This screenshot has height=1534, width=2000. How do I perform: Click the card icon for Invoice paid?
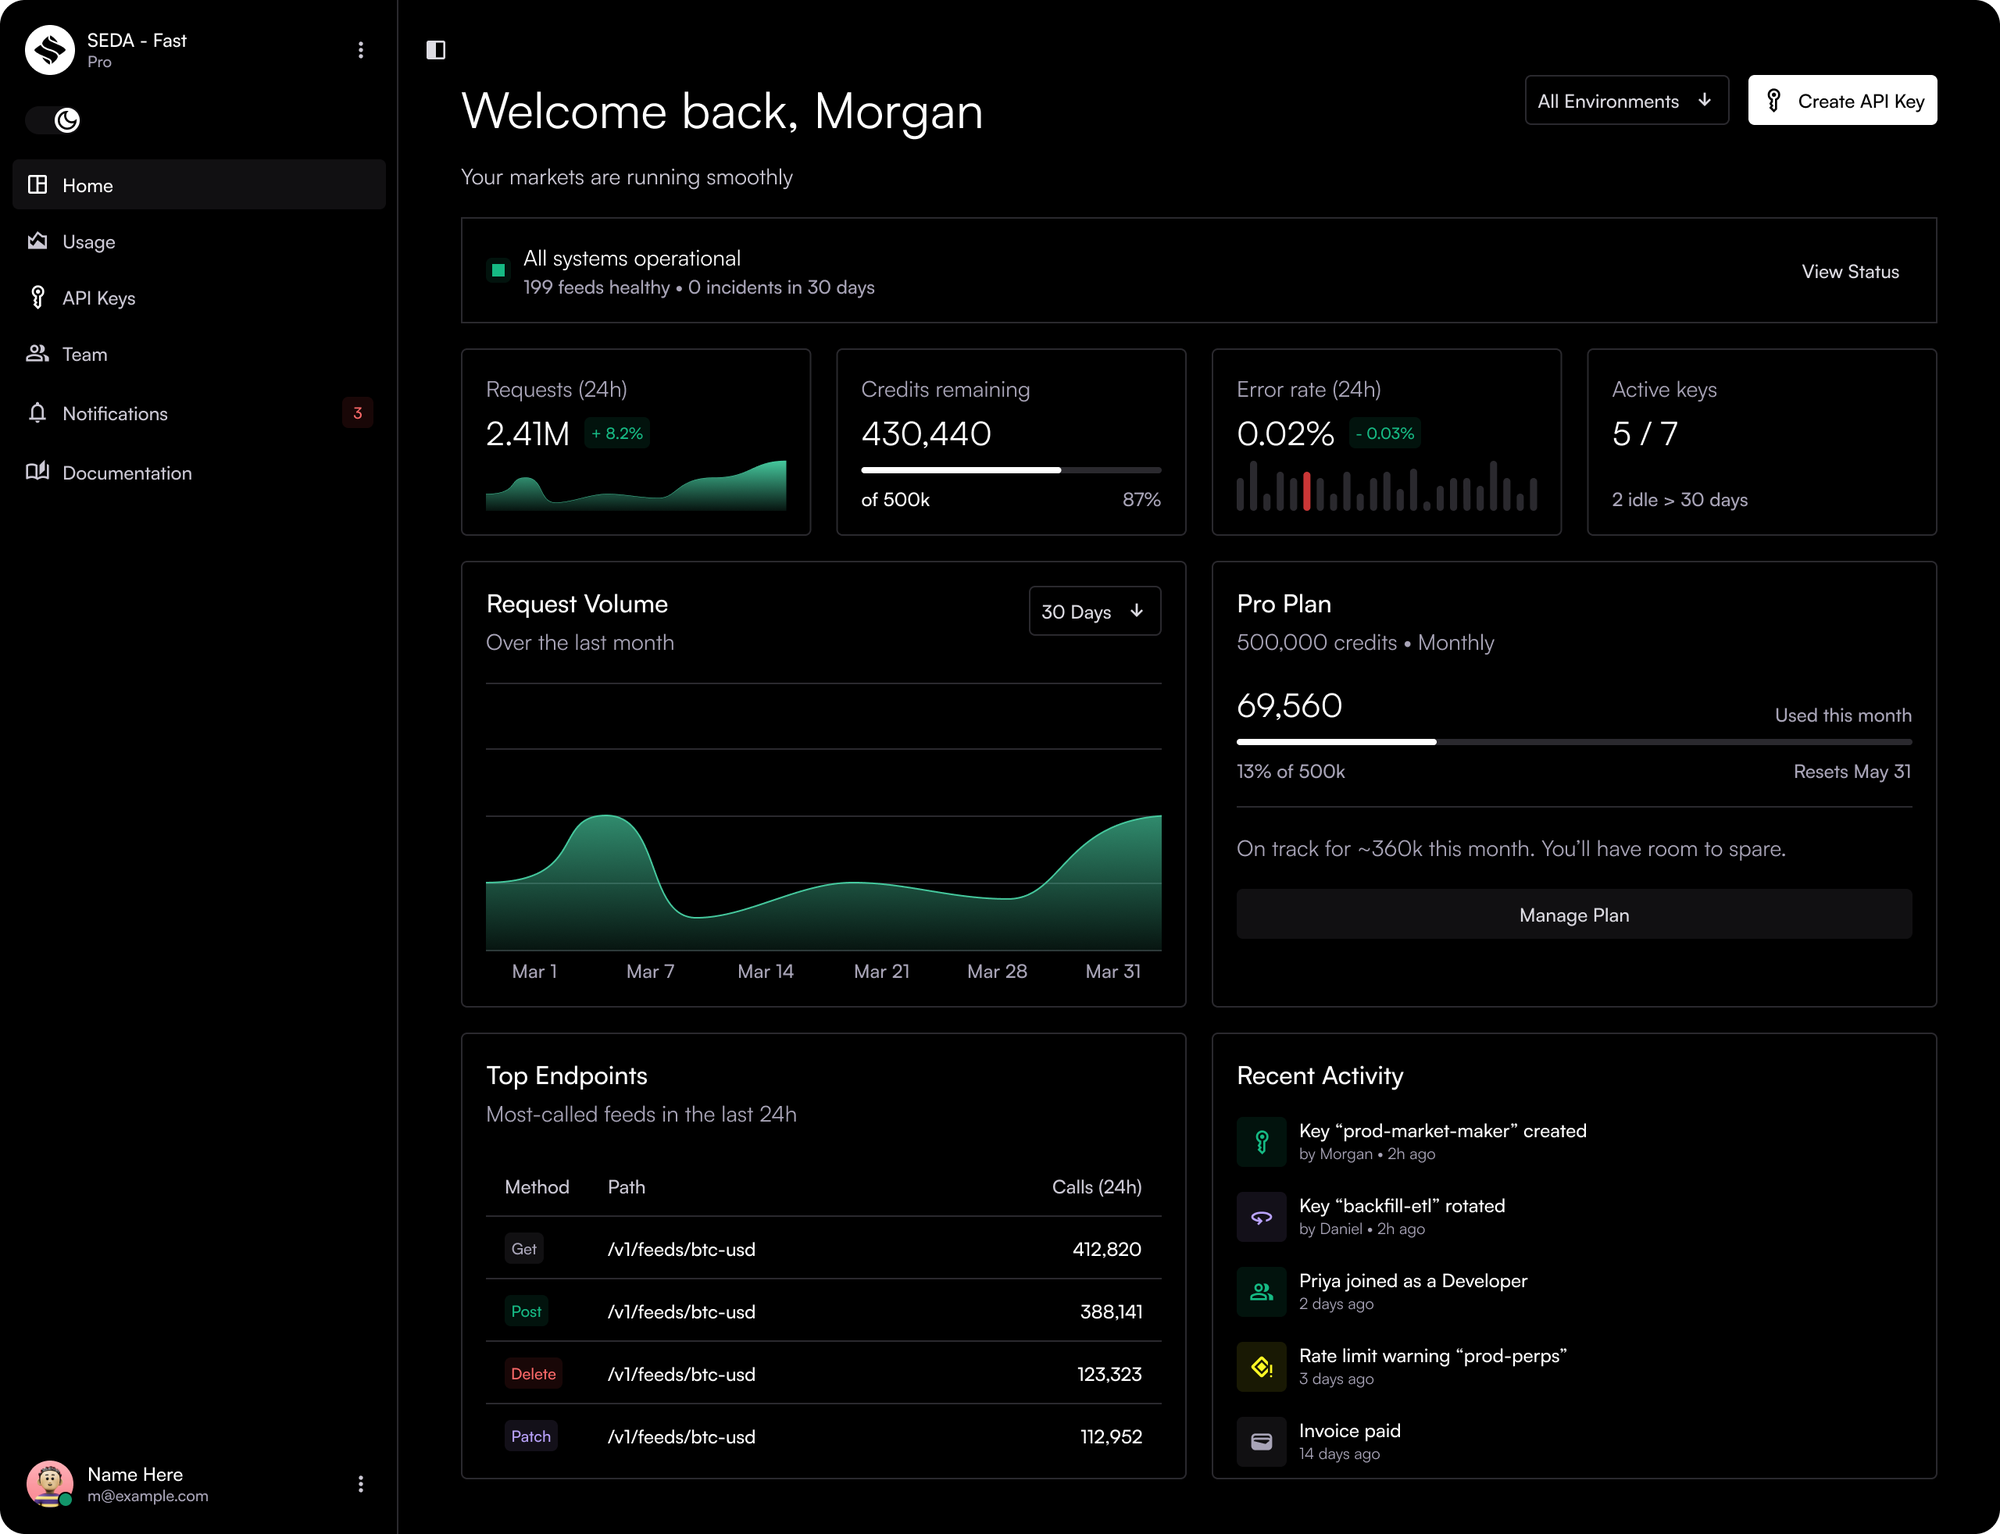(1262, 1441)
